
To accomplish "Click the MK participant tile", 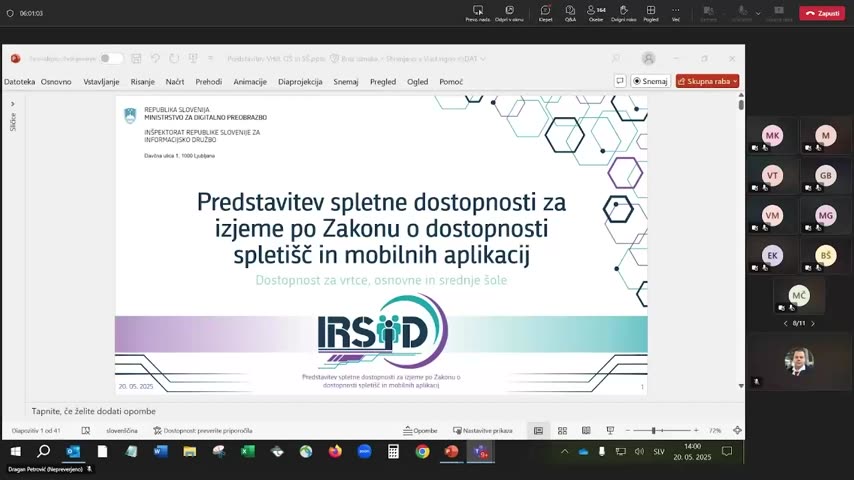I will tap(772, 136).
